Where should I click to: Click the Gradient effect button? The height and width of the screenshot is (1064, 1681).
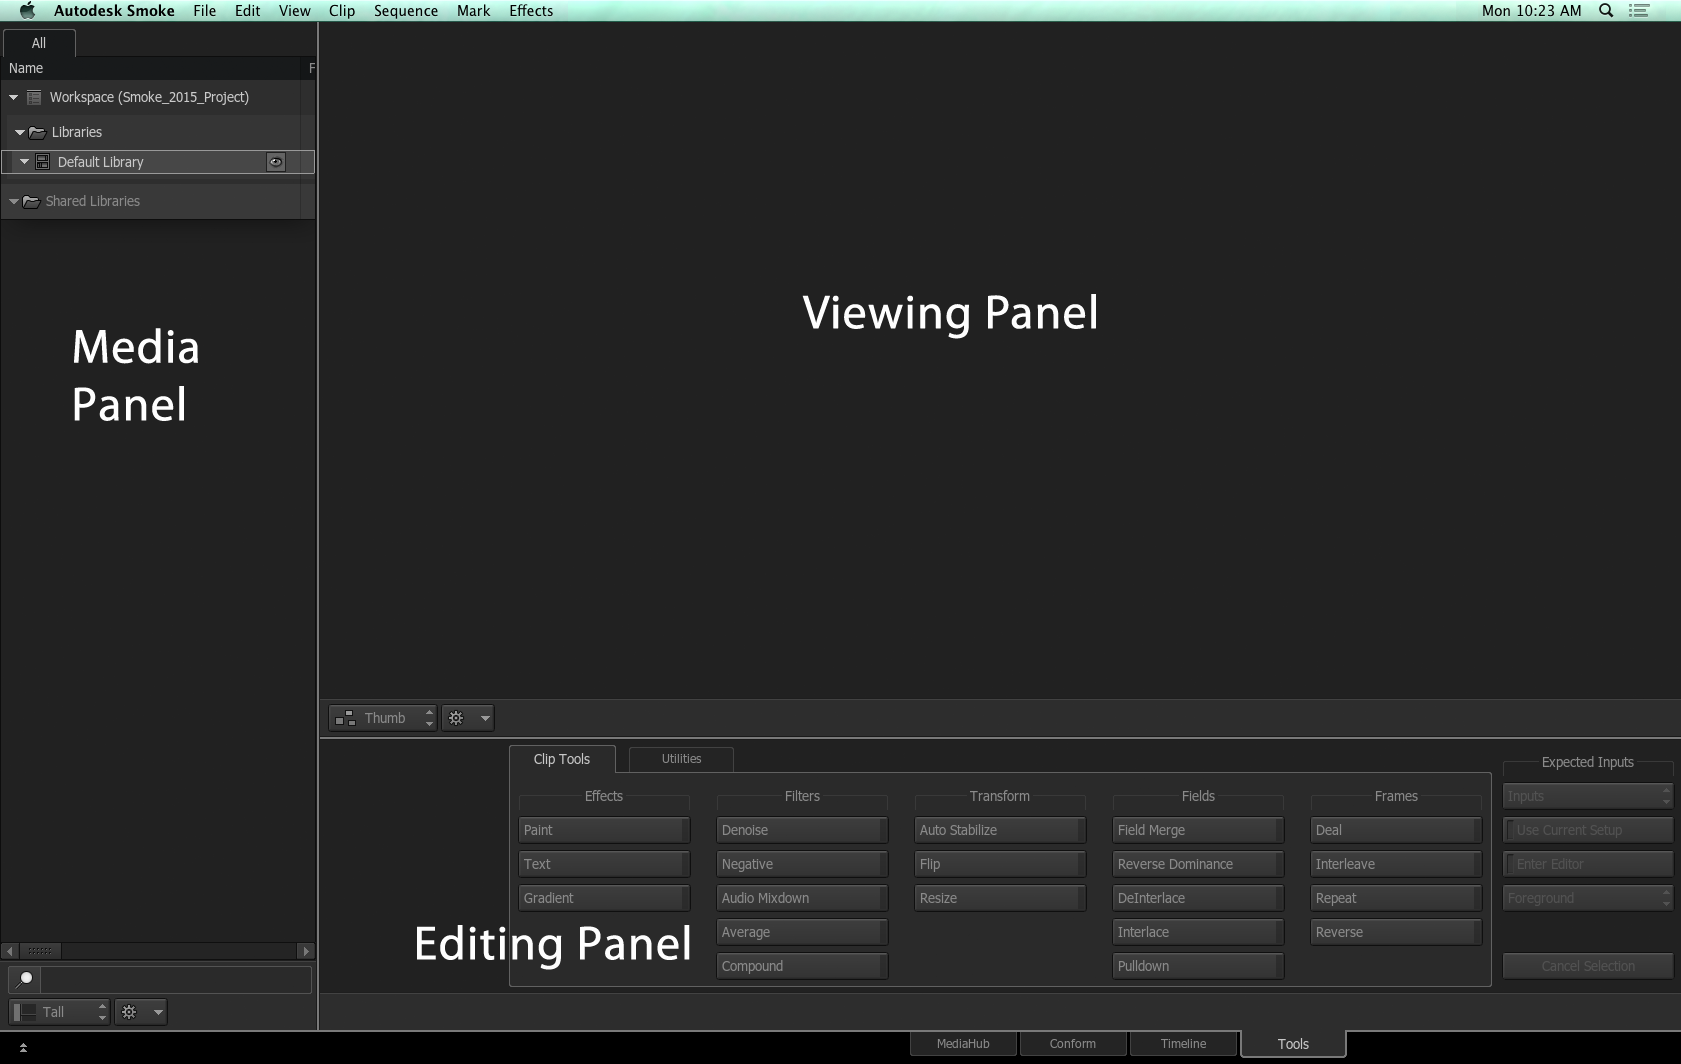[604, 898]
